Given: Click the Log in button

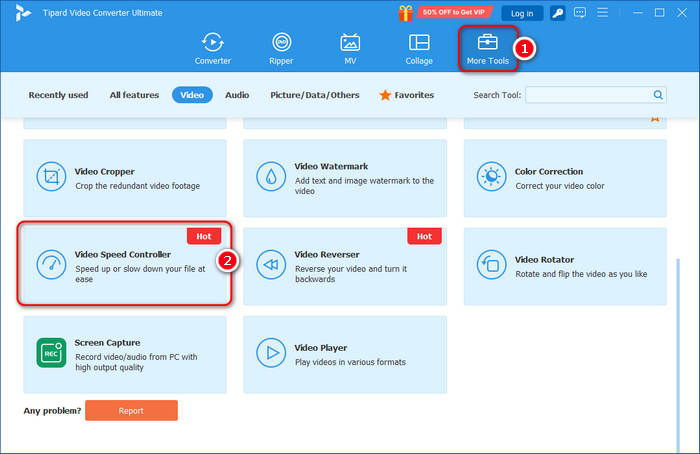Looking at the screenshot, I should pyautogui.click(x=522, y=13).
